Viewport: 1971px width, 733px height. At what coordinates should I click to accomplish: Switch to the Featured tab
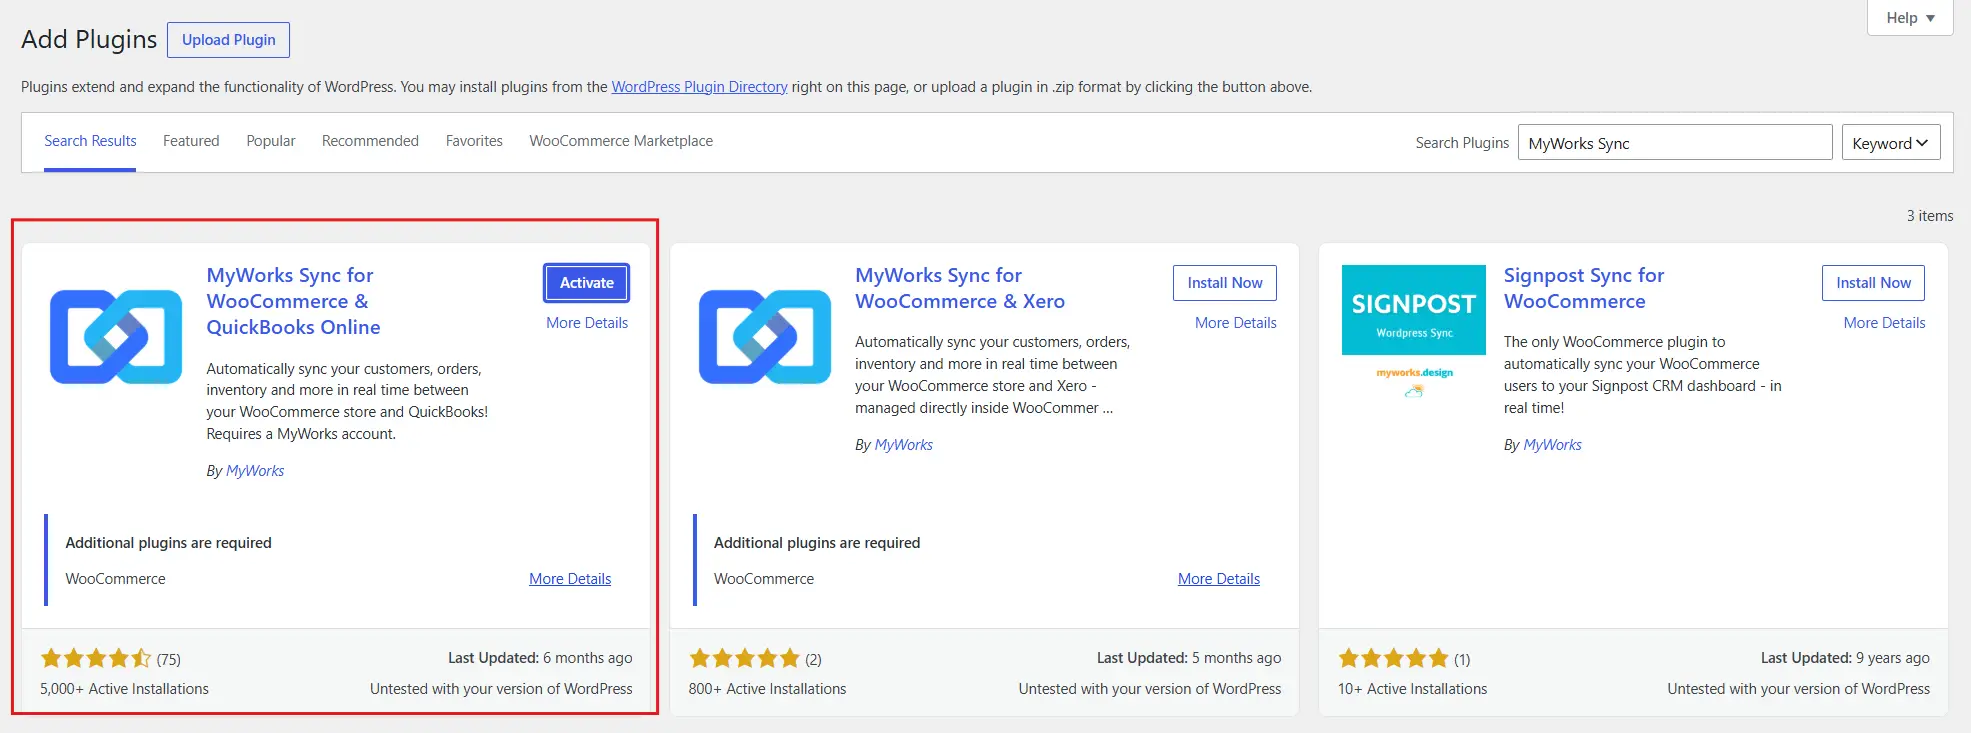click(191, 141)
